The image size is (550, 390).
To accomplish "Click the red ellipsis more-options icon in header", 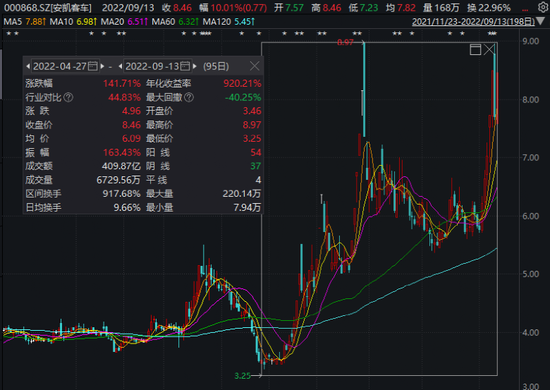I will click(x=525, y=10).
